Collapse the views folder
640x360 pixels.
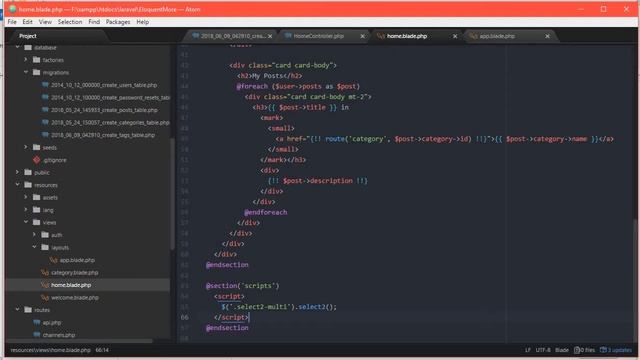26,222
